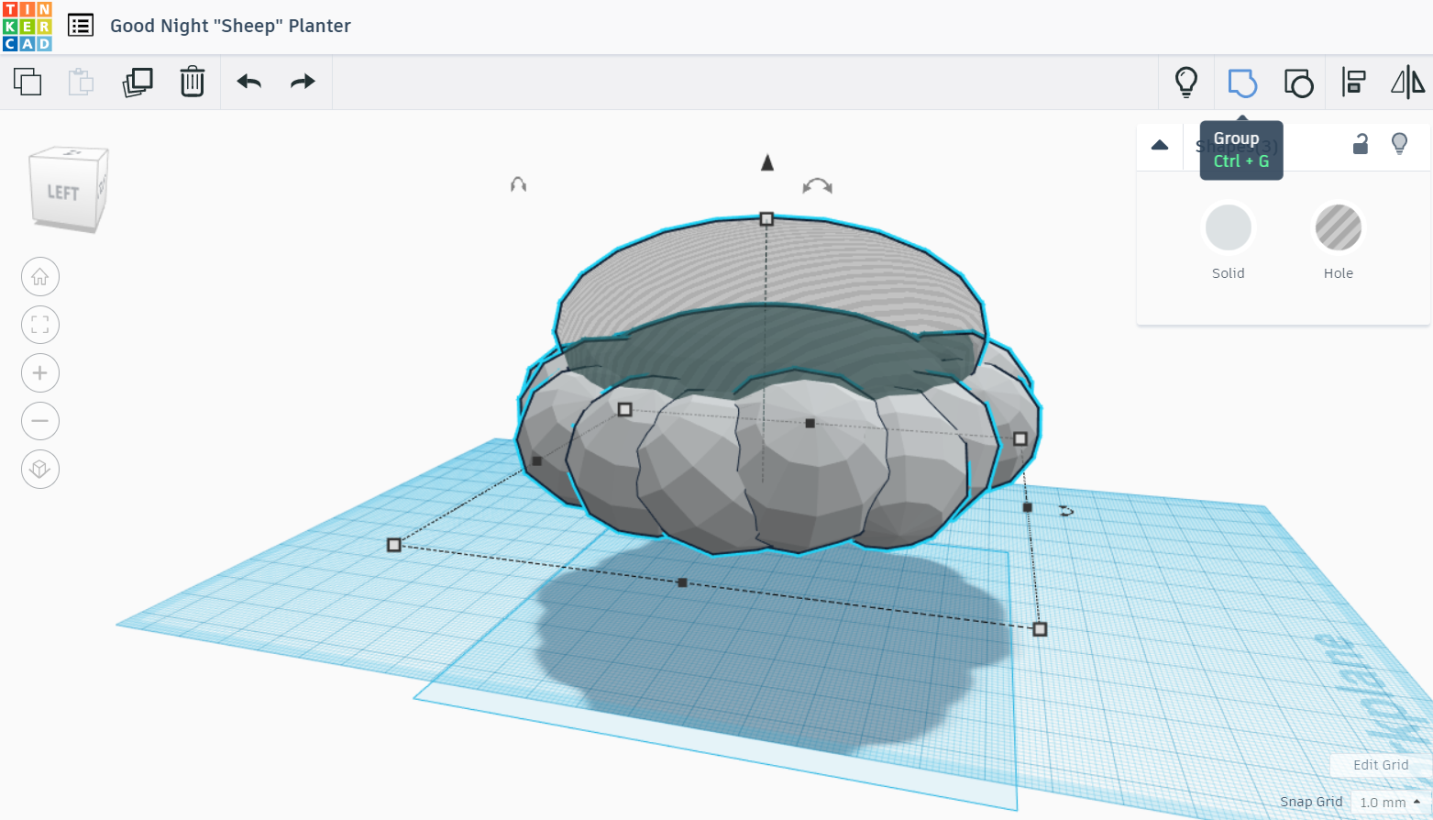The height and width of the screenshot is (820, 1433).
Task: Click the Duplicate and repeat icon
Action: (137, 82)
